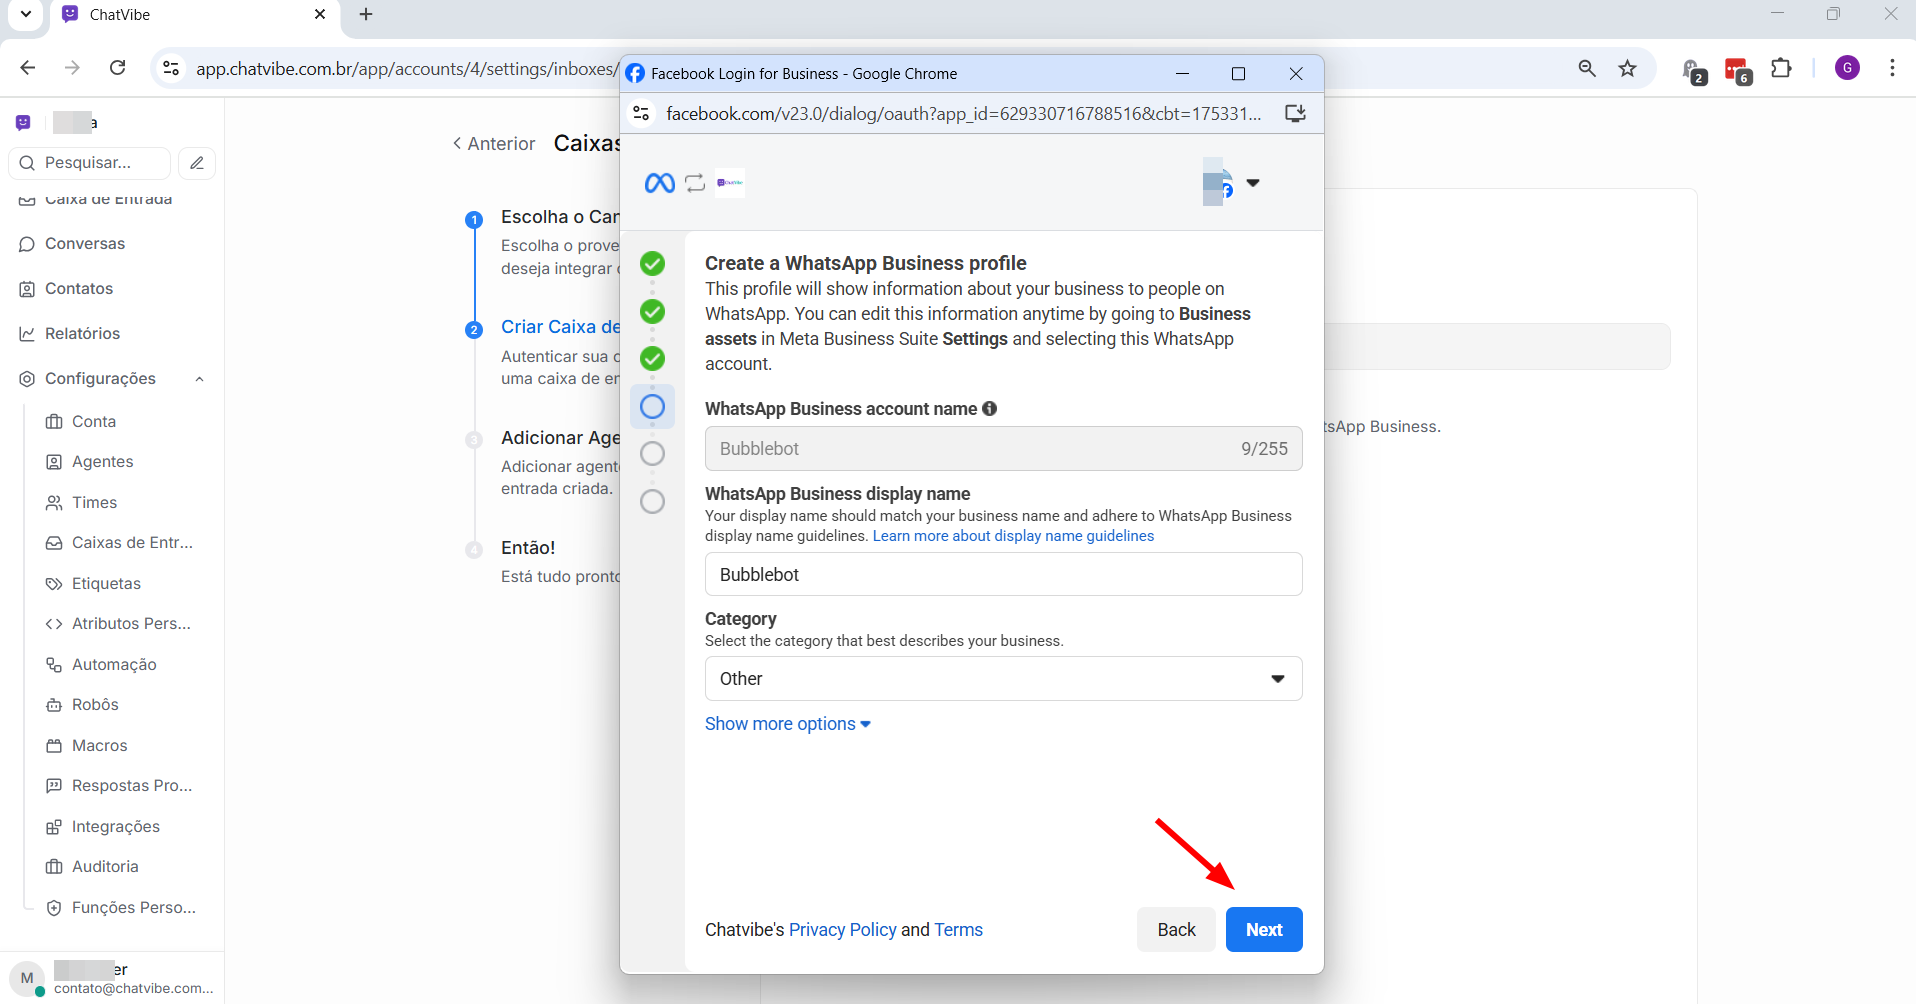Screen dimensions: 1916x1004
Task: Close the ChatVibe browser tab
Action: (x=320, y=14)
